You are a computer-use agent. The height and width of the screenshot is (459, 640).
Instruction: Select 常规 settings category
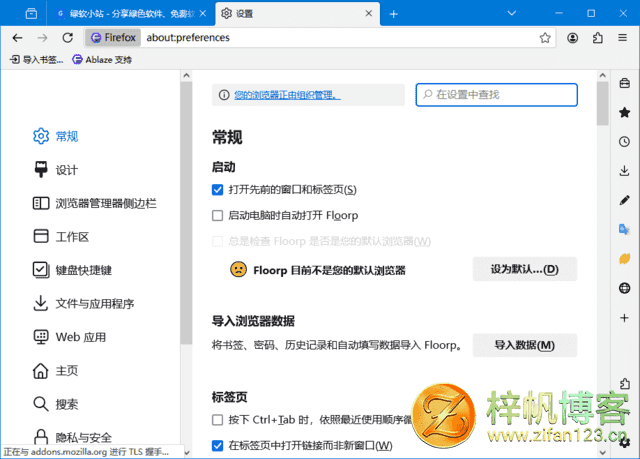tap(56, 136)
